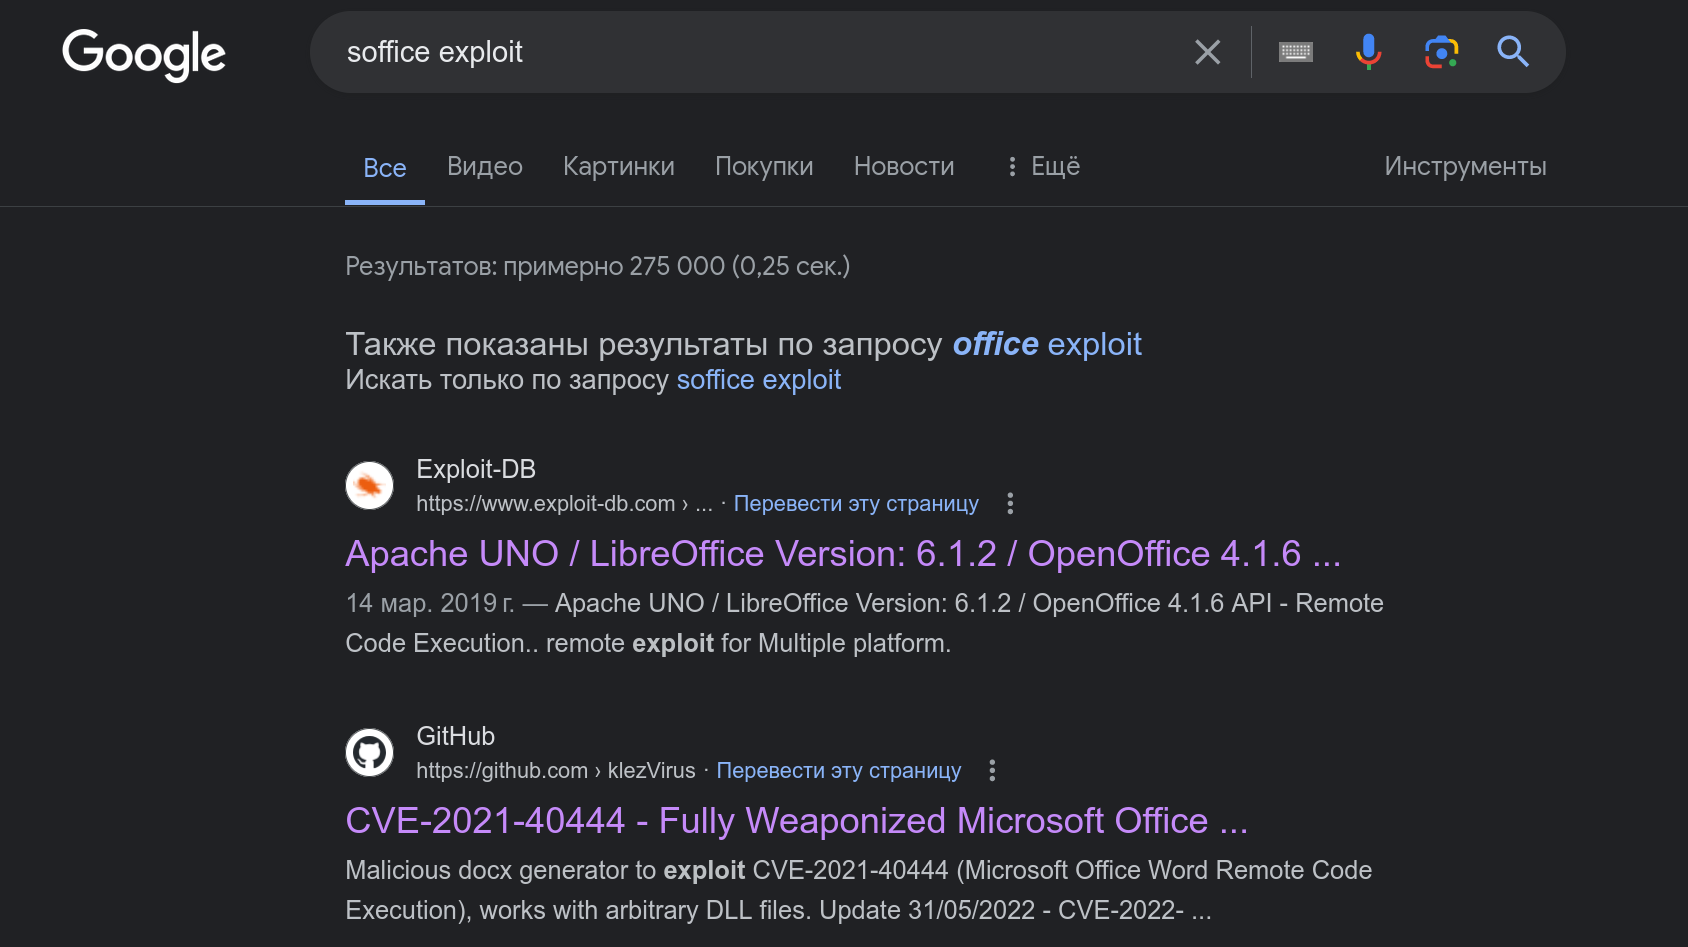1688x947 pixels.
Task: Start voice search with the microphone icon
Action: 1368,52
